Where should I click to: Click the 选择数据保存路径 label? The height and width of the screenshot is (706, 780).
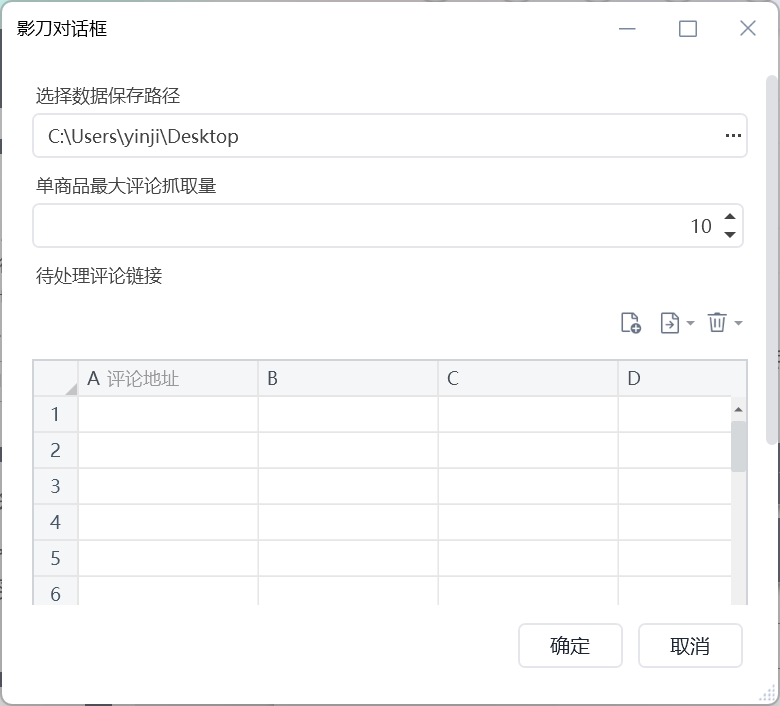tap(107, 96)
